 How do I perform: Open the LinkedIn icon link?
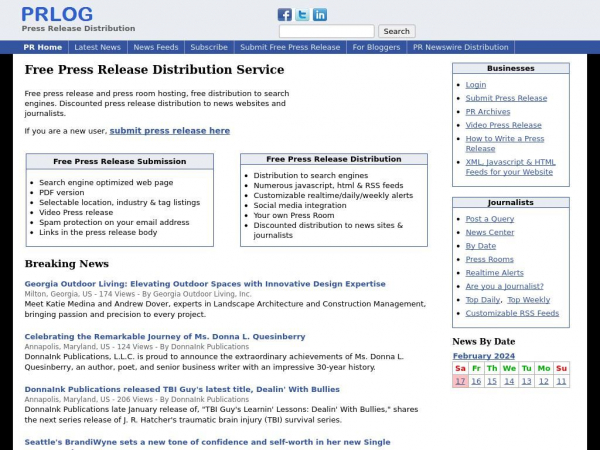(x=320, y=15)
